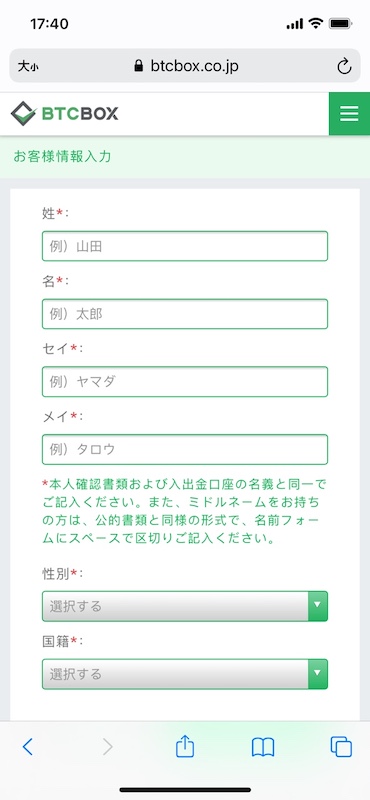Tap the lock icon beside btcbox.co.jp

[138, 66]
